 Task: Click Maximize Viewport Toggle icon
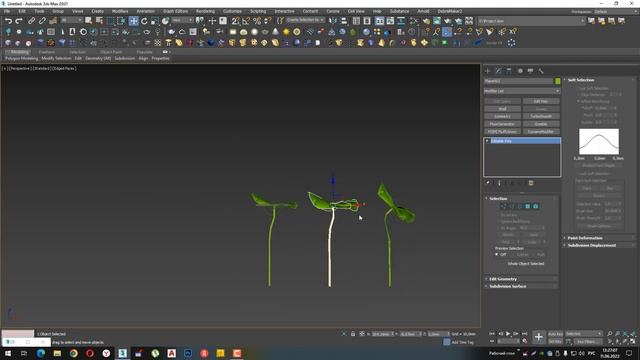point(633,341)
